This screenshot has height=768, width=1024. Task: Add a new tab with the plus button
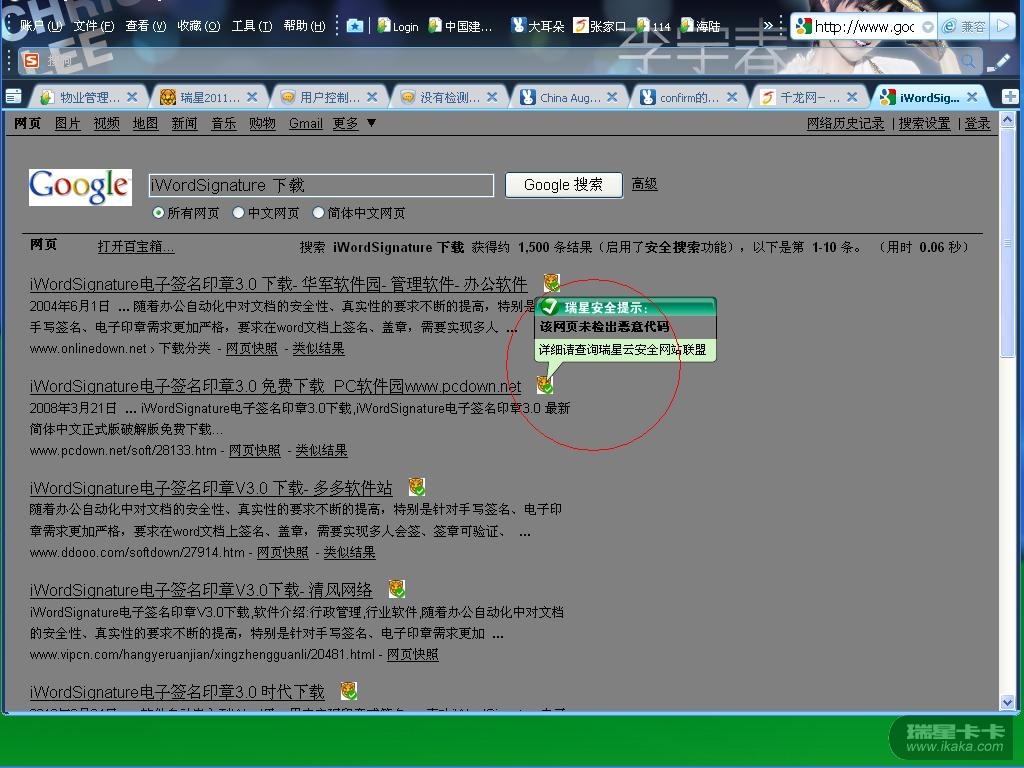[x=1010, y=97]
